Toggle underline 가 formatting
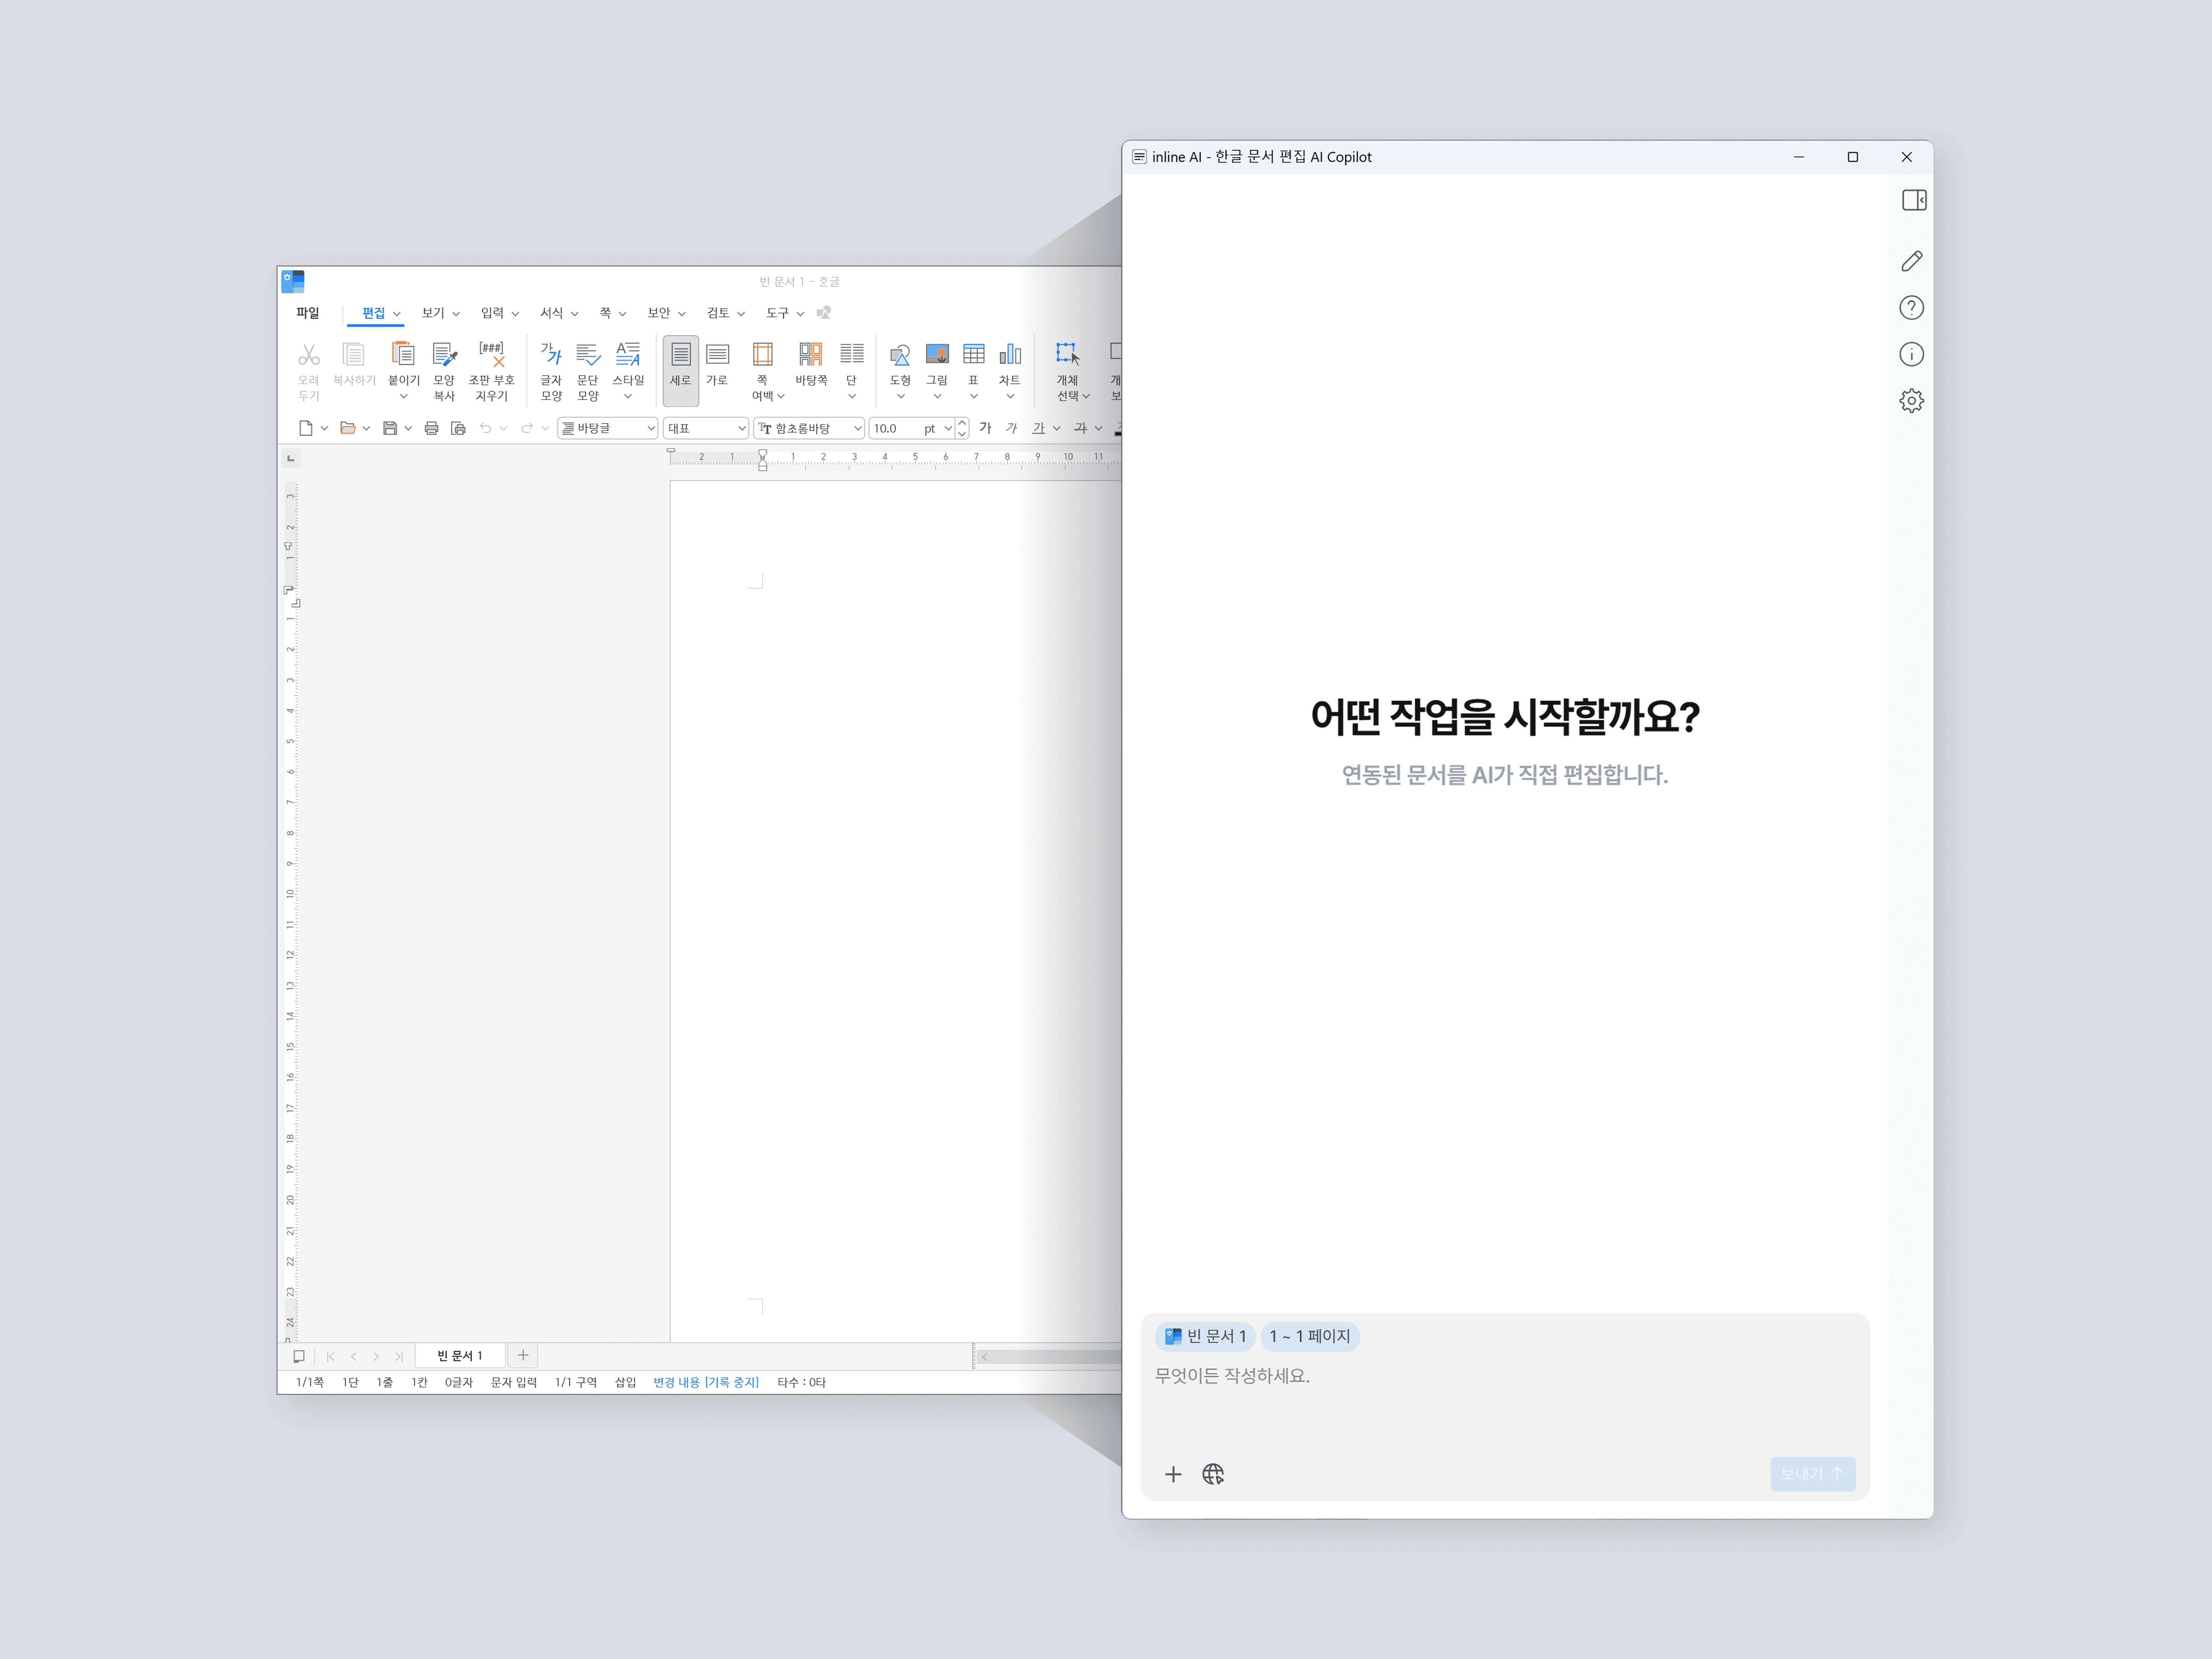2212x1659 pixels. point(1039,428)
